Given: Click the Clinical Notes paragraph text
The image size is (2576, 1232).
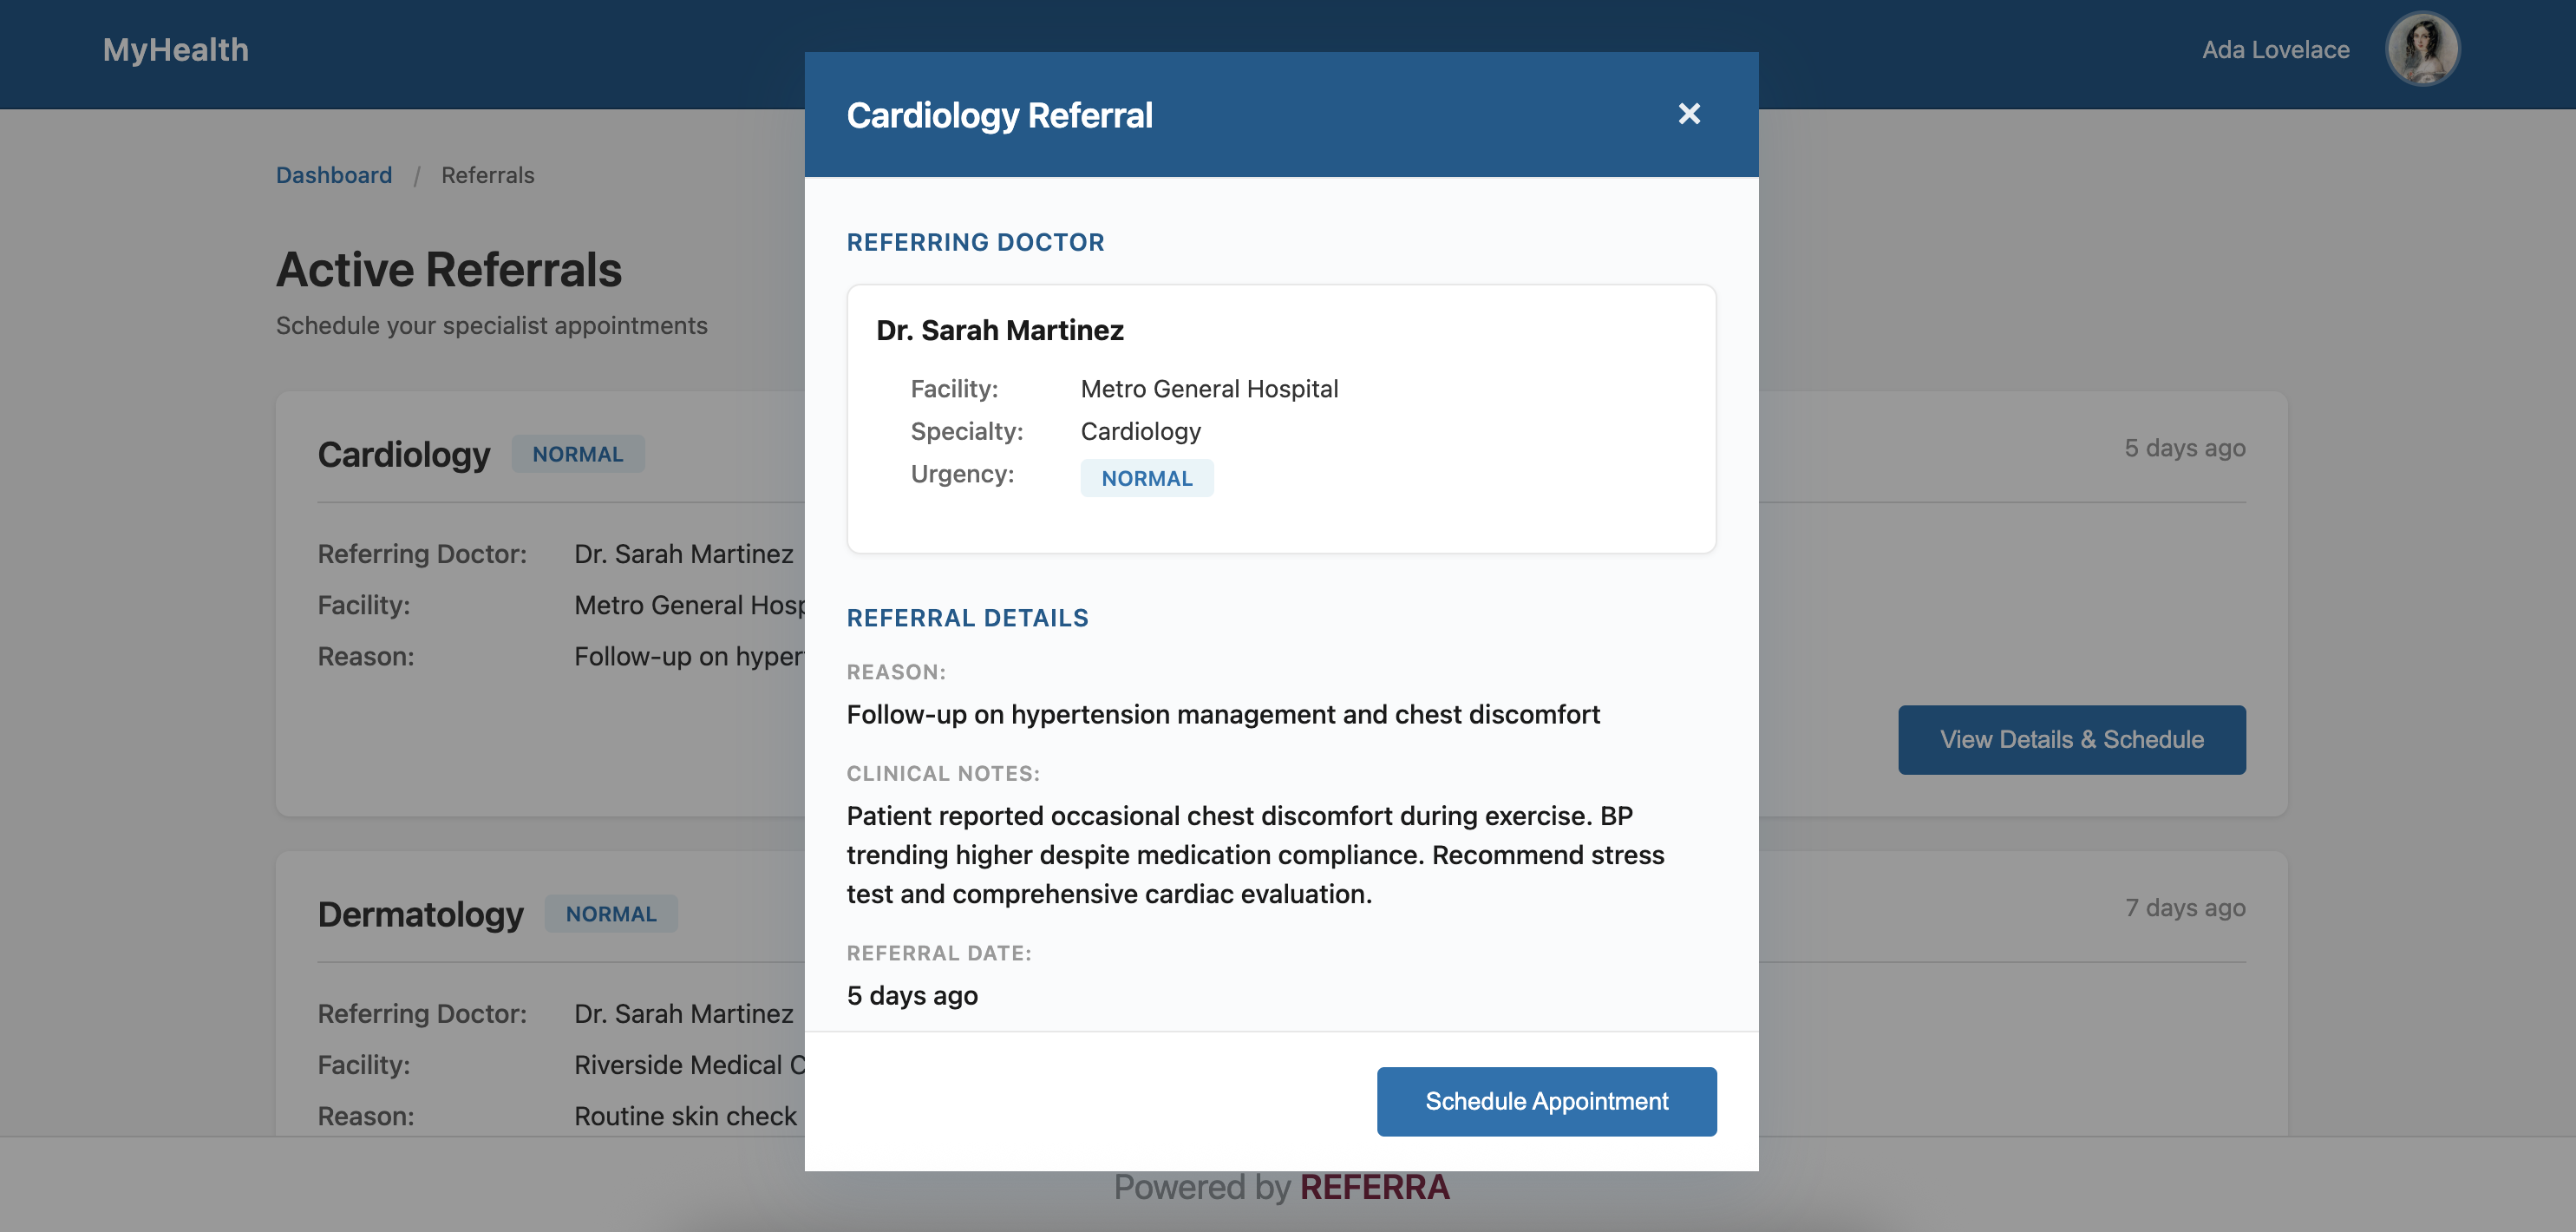Looking at the screenshot, I should point(1254,855).
